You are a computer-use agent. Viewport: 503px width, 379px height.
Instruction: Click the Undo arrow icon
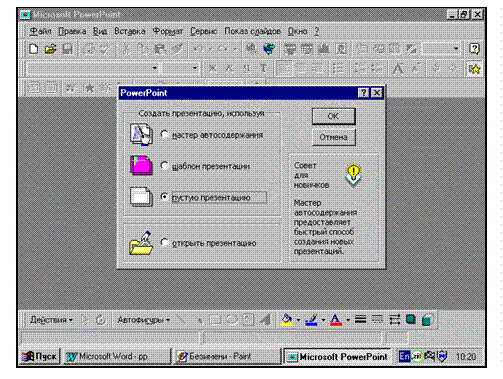(199, 49)
